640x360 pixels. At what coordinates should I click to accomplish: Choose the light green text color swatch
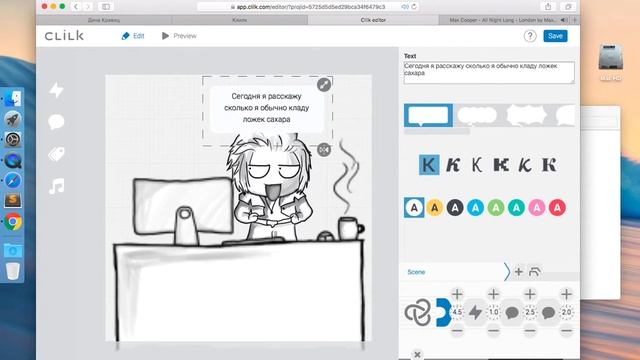tap(496, 207)
